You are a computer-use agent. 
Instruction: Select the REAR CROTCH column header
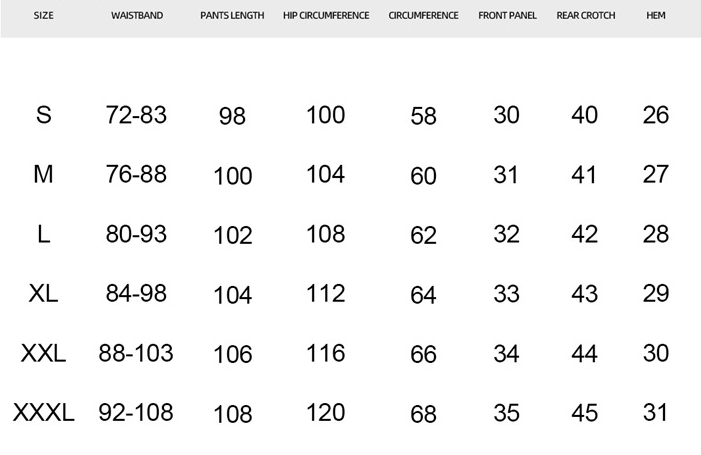tap(586, 16)
